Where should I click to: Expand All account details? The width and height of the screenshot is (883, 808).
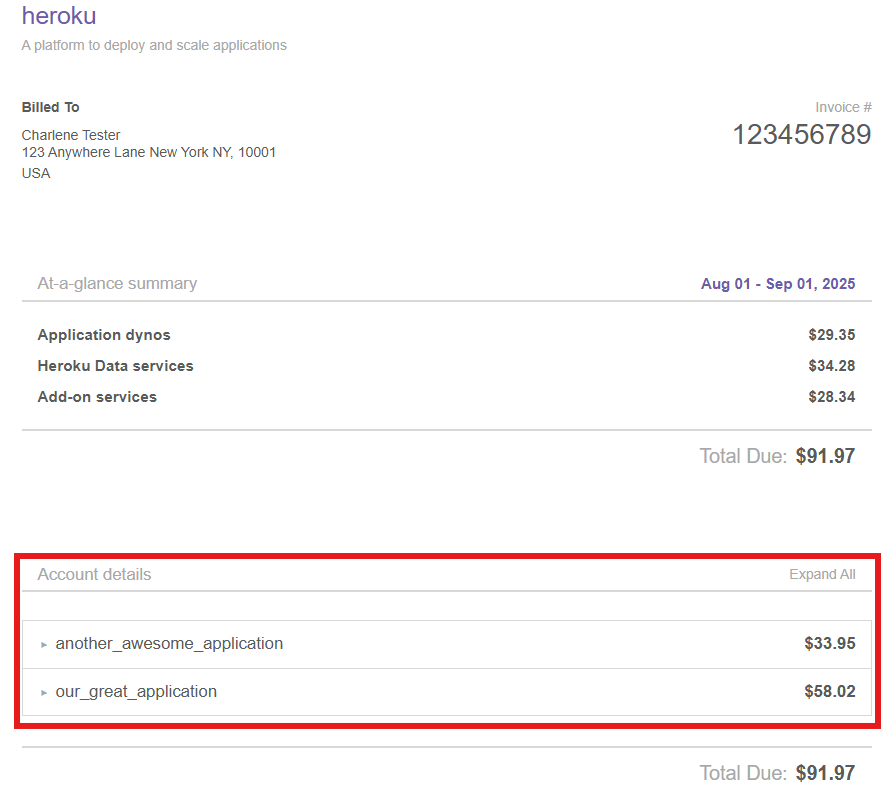click(x=822, y=574)
